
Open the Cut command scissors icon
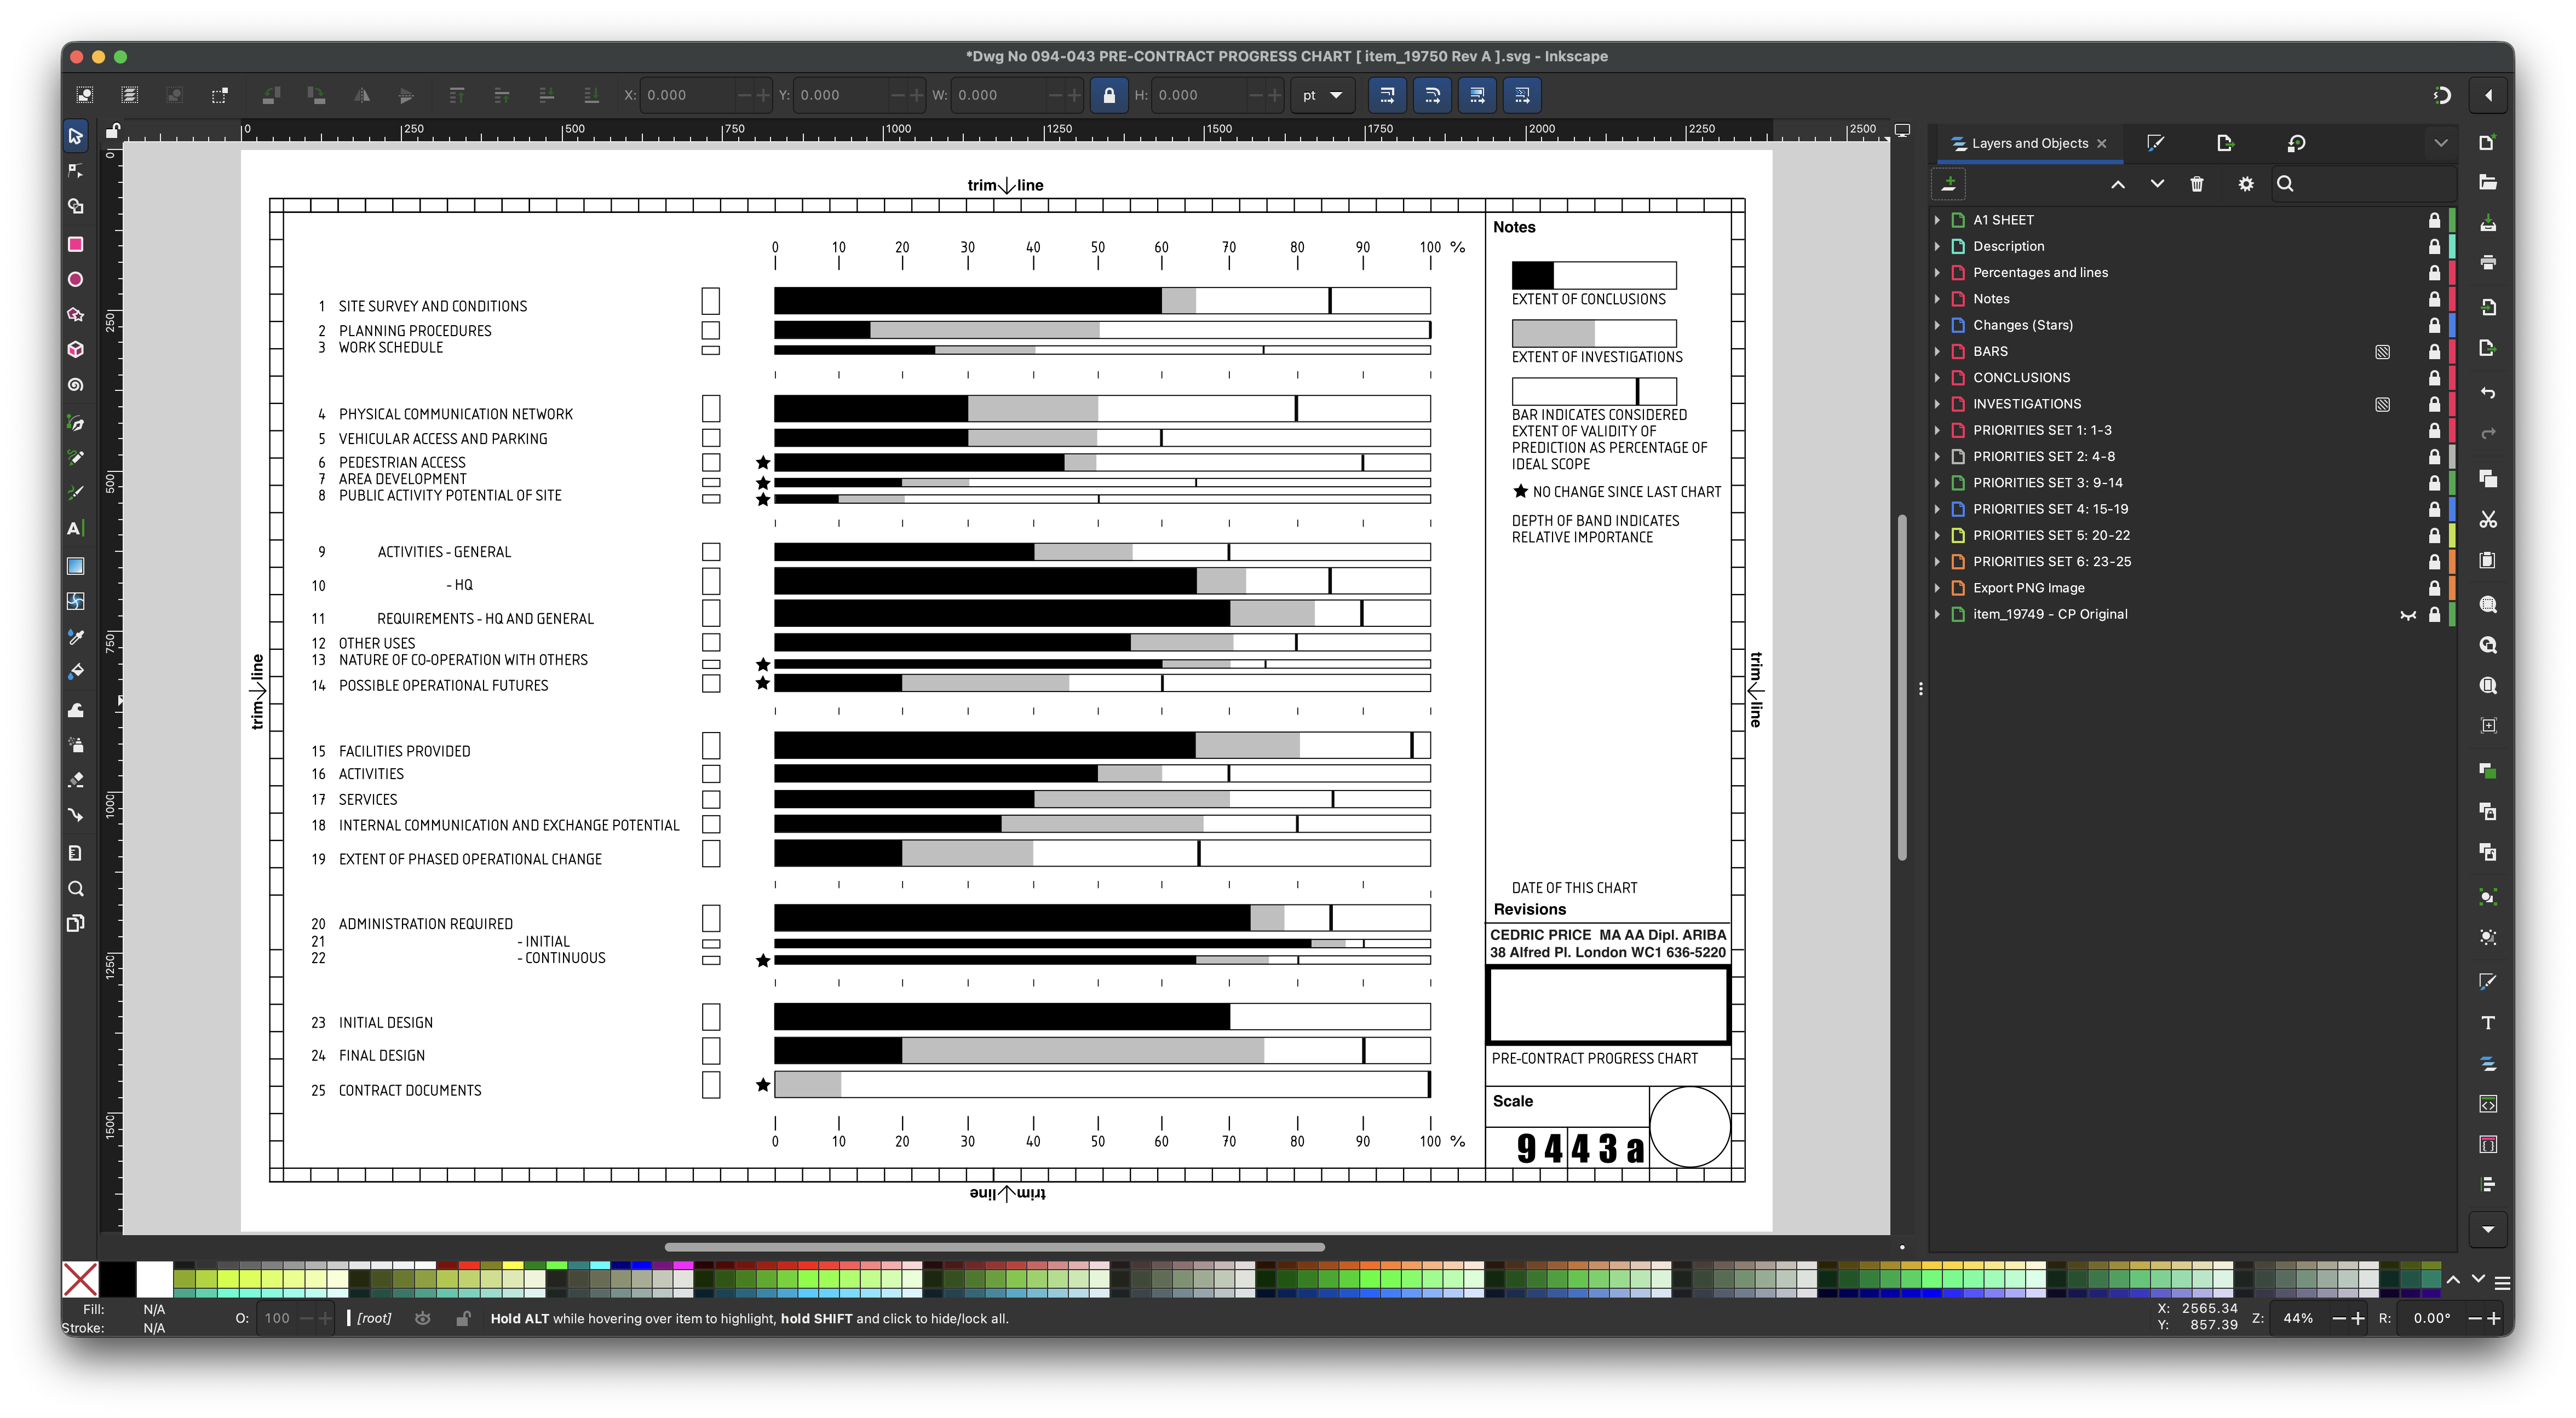(2488, 520)
